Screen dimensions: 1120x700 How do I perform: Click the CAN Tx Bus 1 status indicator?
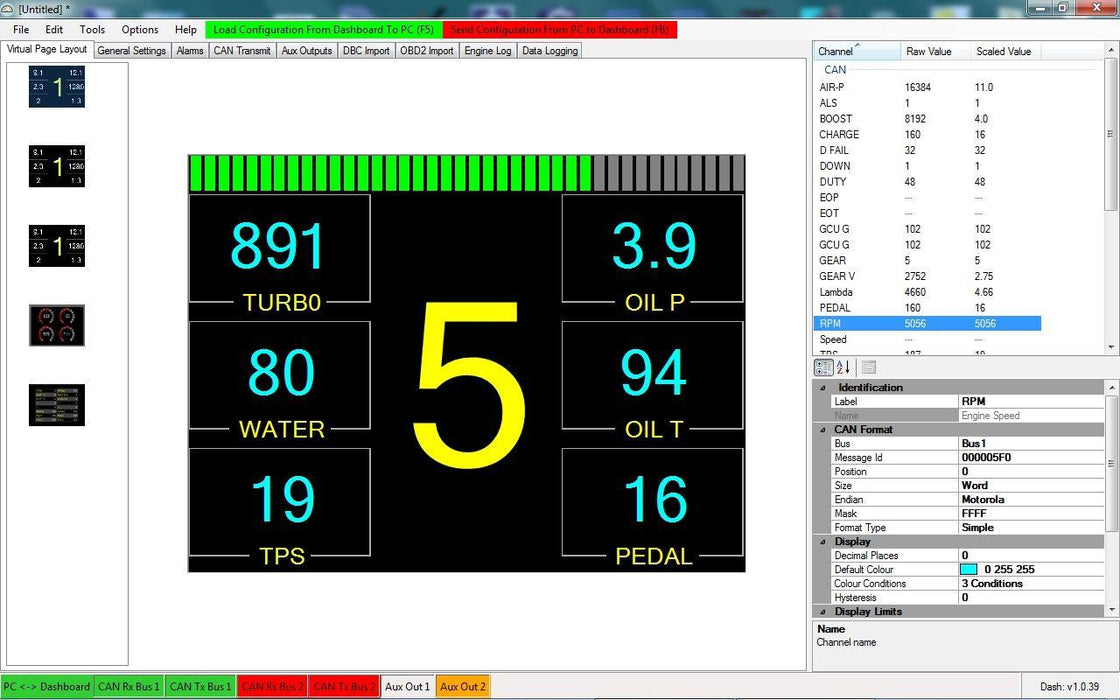point(199,686)
